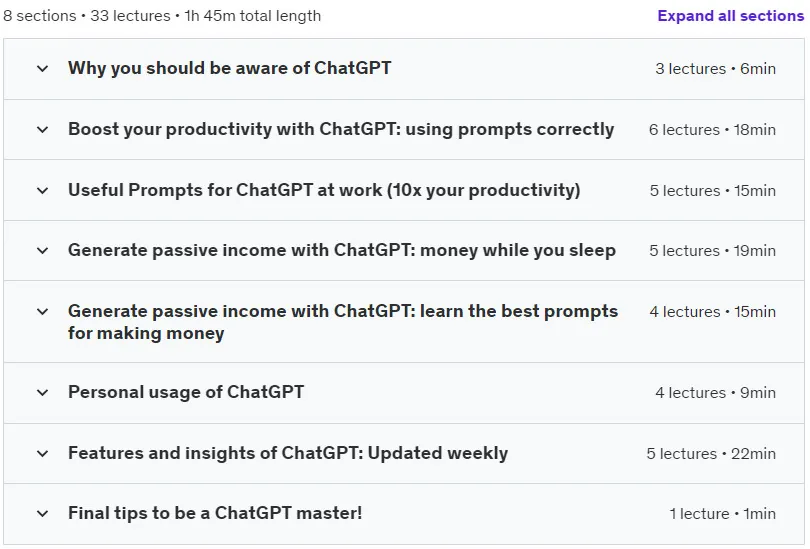Expand the 'Why you should be aware of ChatGPT' chevron
Viewport: 810px width, 549px height.
point(43,69)
